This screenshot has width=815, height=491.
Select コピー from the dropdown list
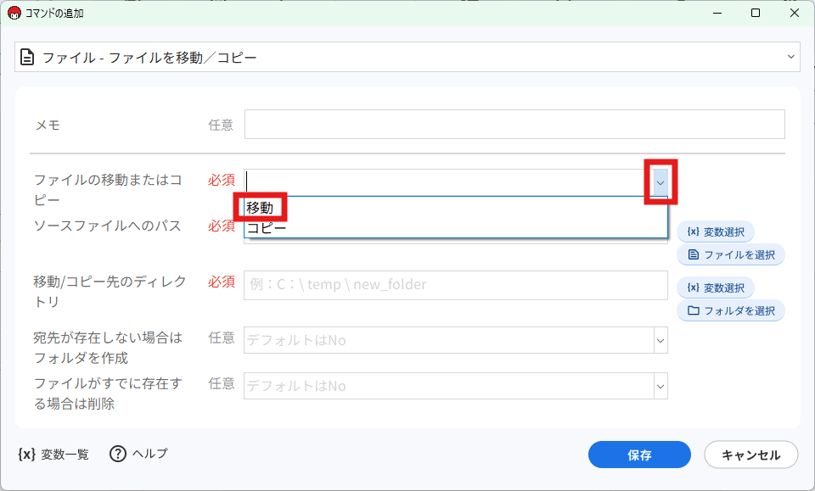point(267,228)
